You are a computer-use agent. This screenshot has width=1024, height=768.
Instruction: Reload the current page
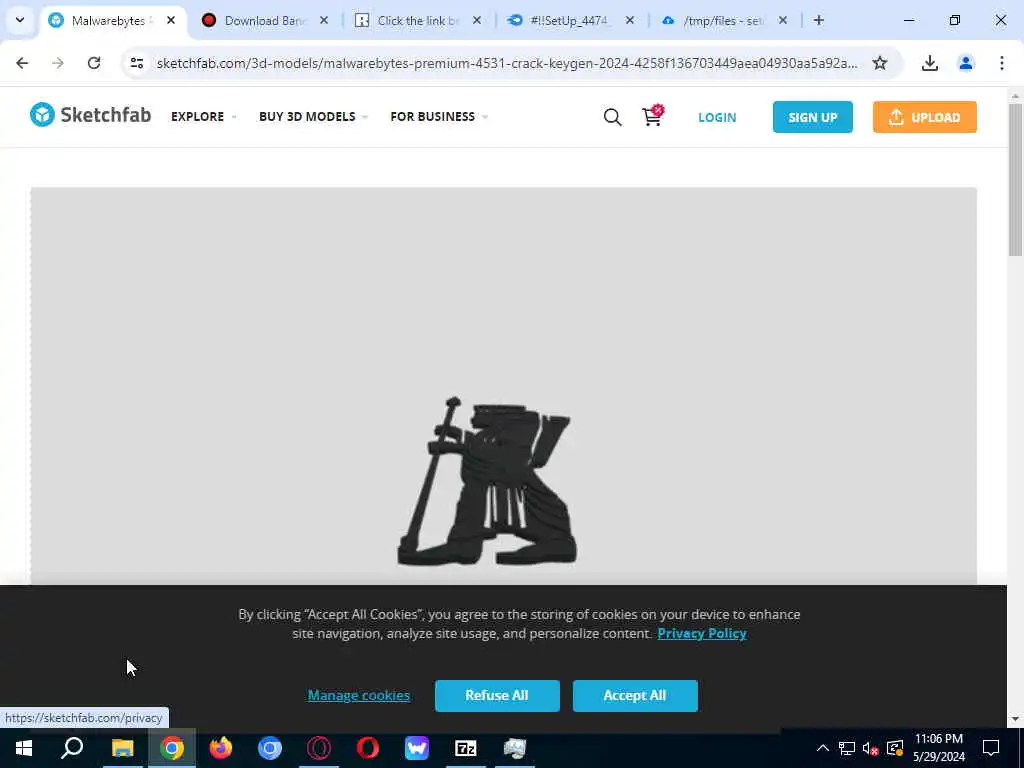tap(94, 63)
